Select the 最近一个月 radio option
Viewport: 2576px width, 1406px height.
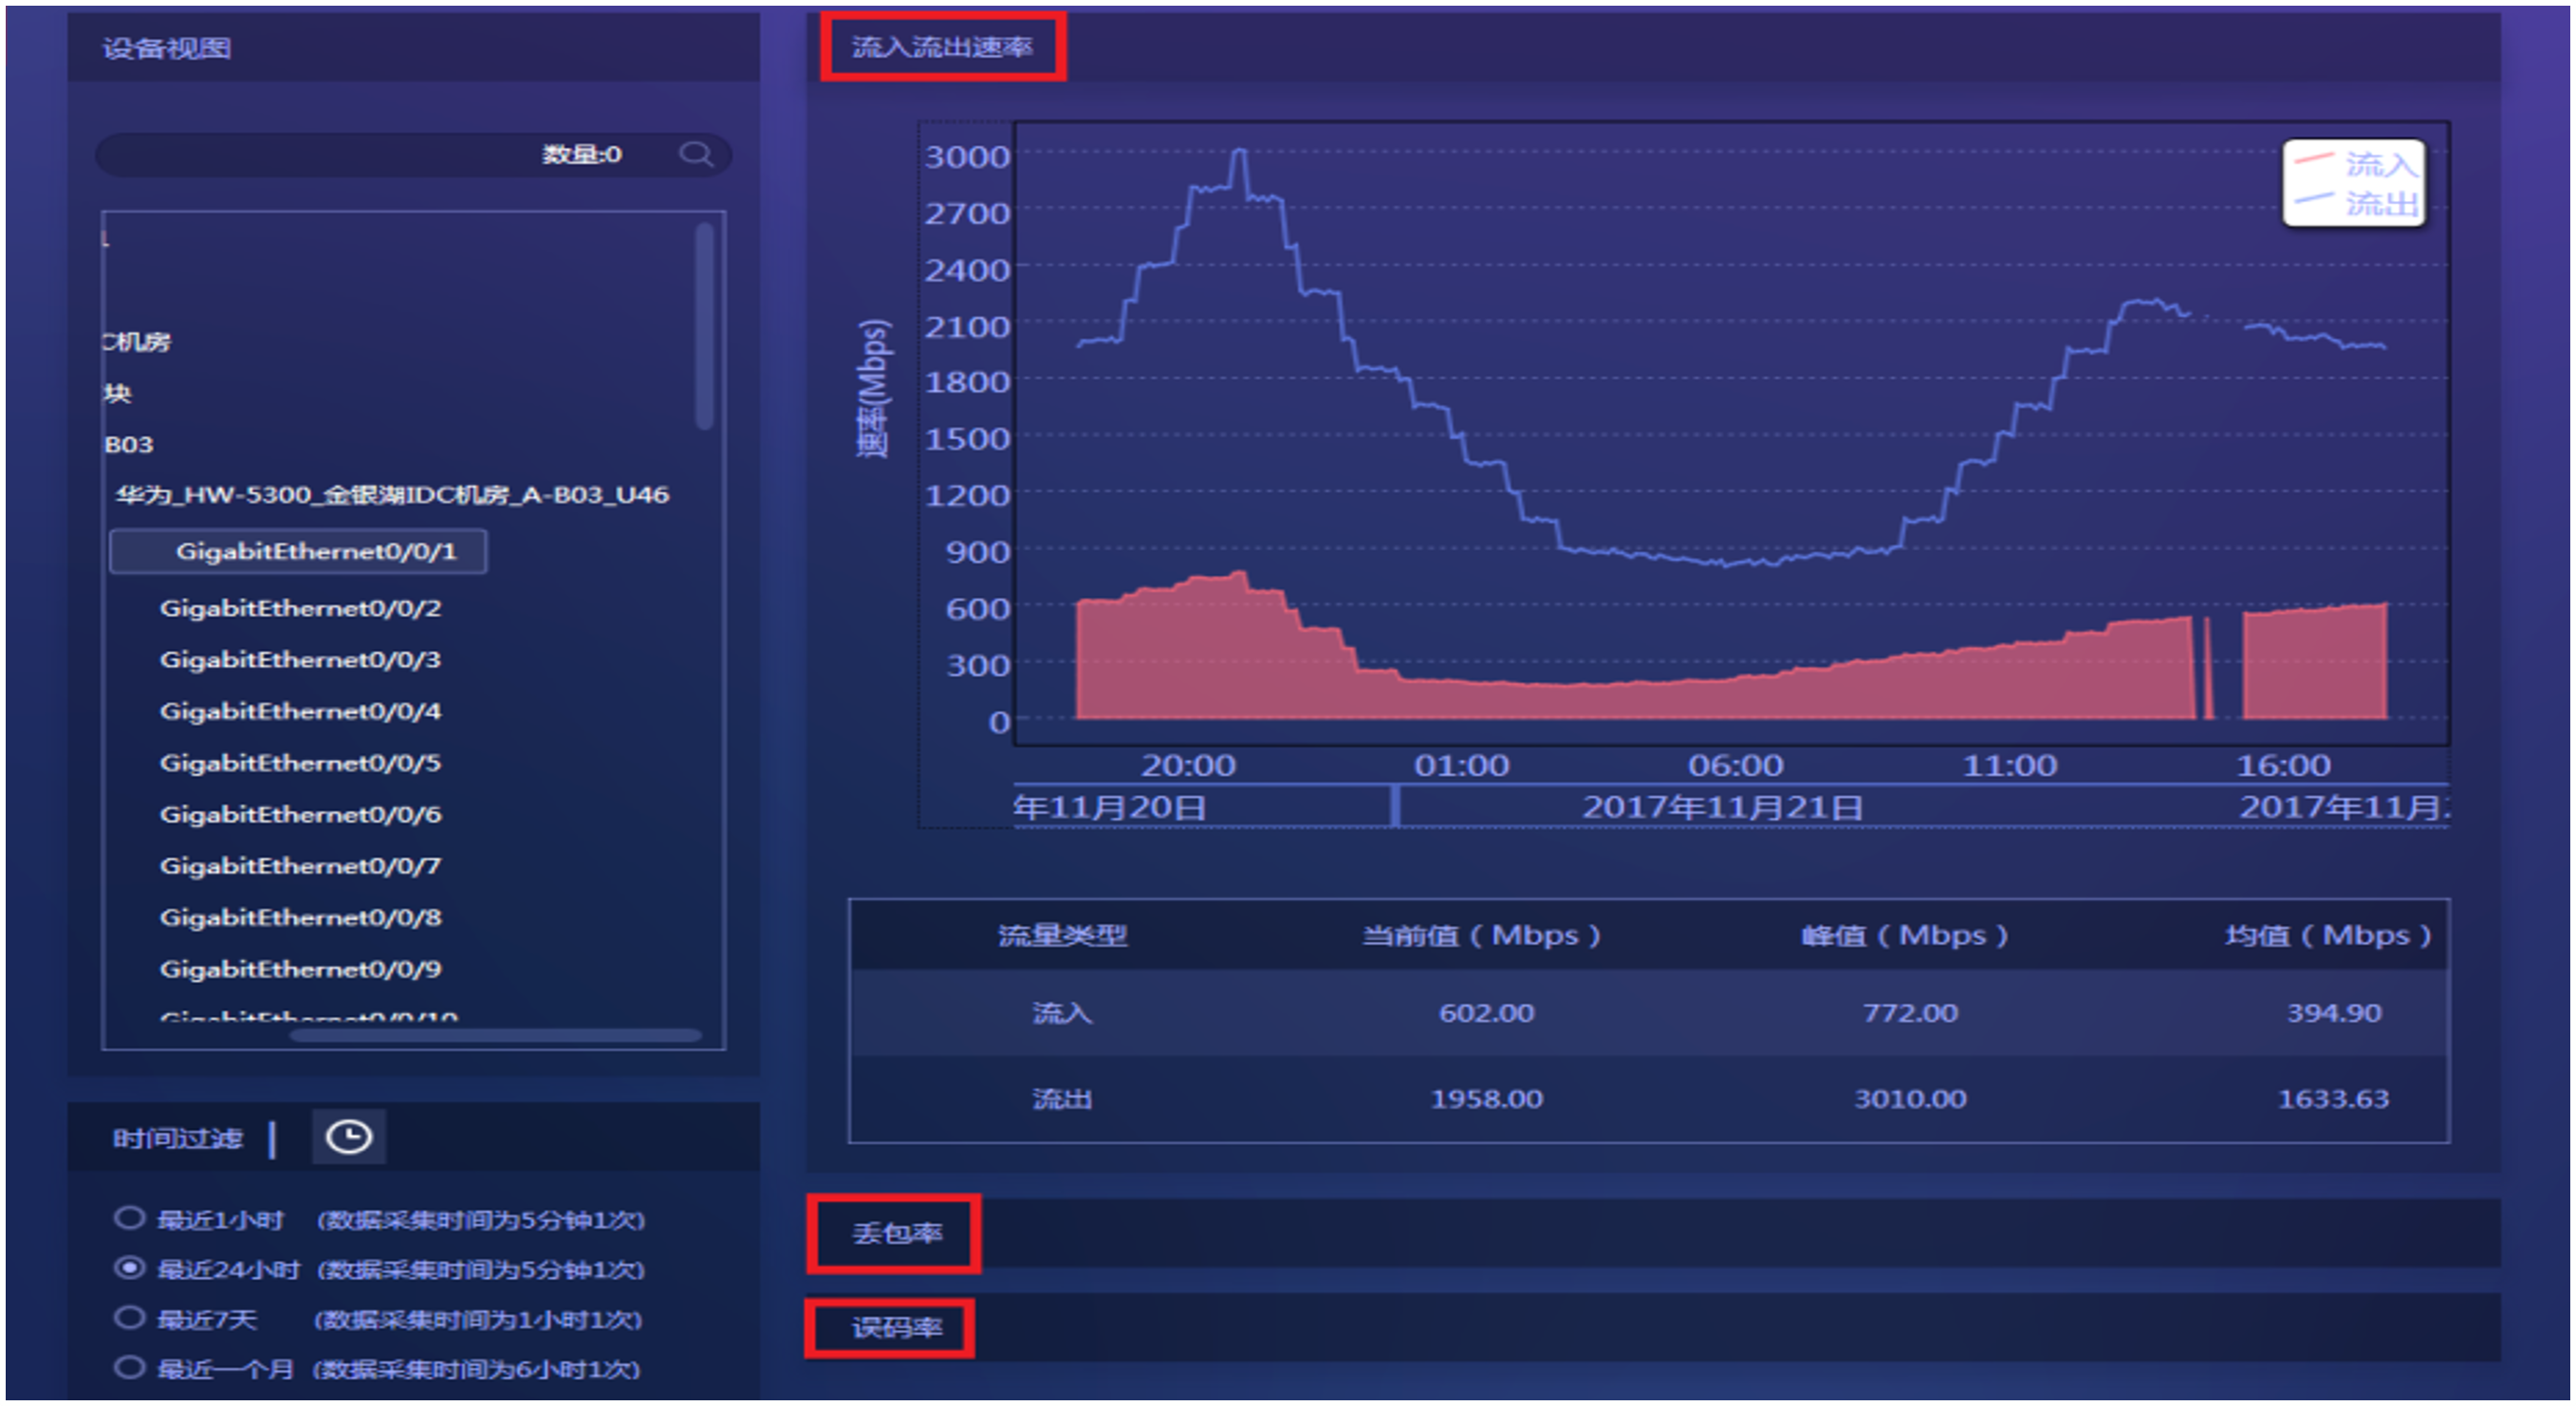click(x=129, y=1367)
